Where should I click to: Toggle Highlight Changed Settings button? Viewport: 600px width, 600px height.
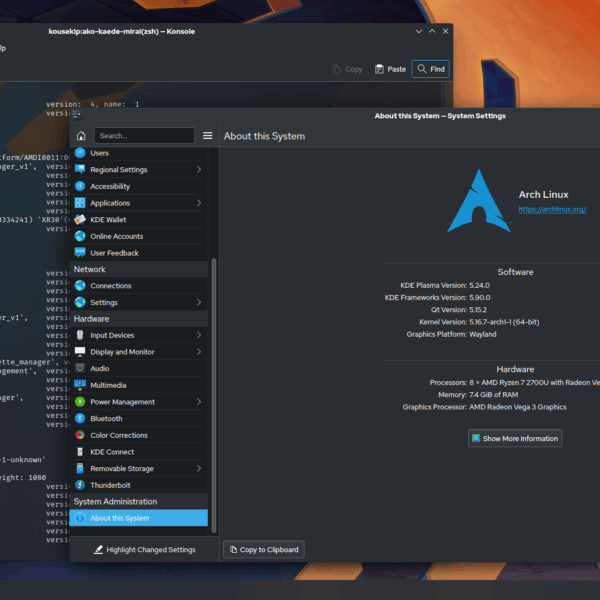[144, 550]
